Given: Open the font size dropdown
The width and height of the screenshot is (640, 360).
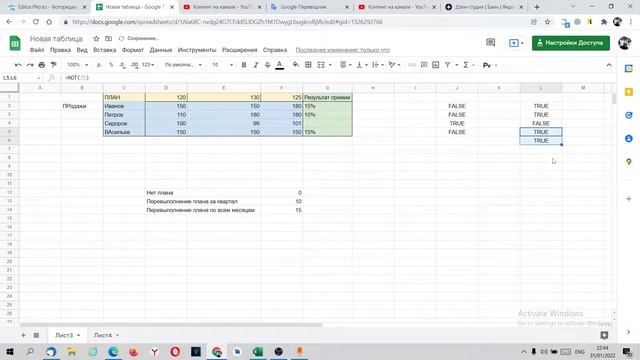Looking at the screenshot, I should point(222,65).
